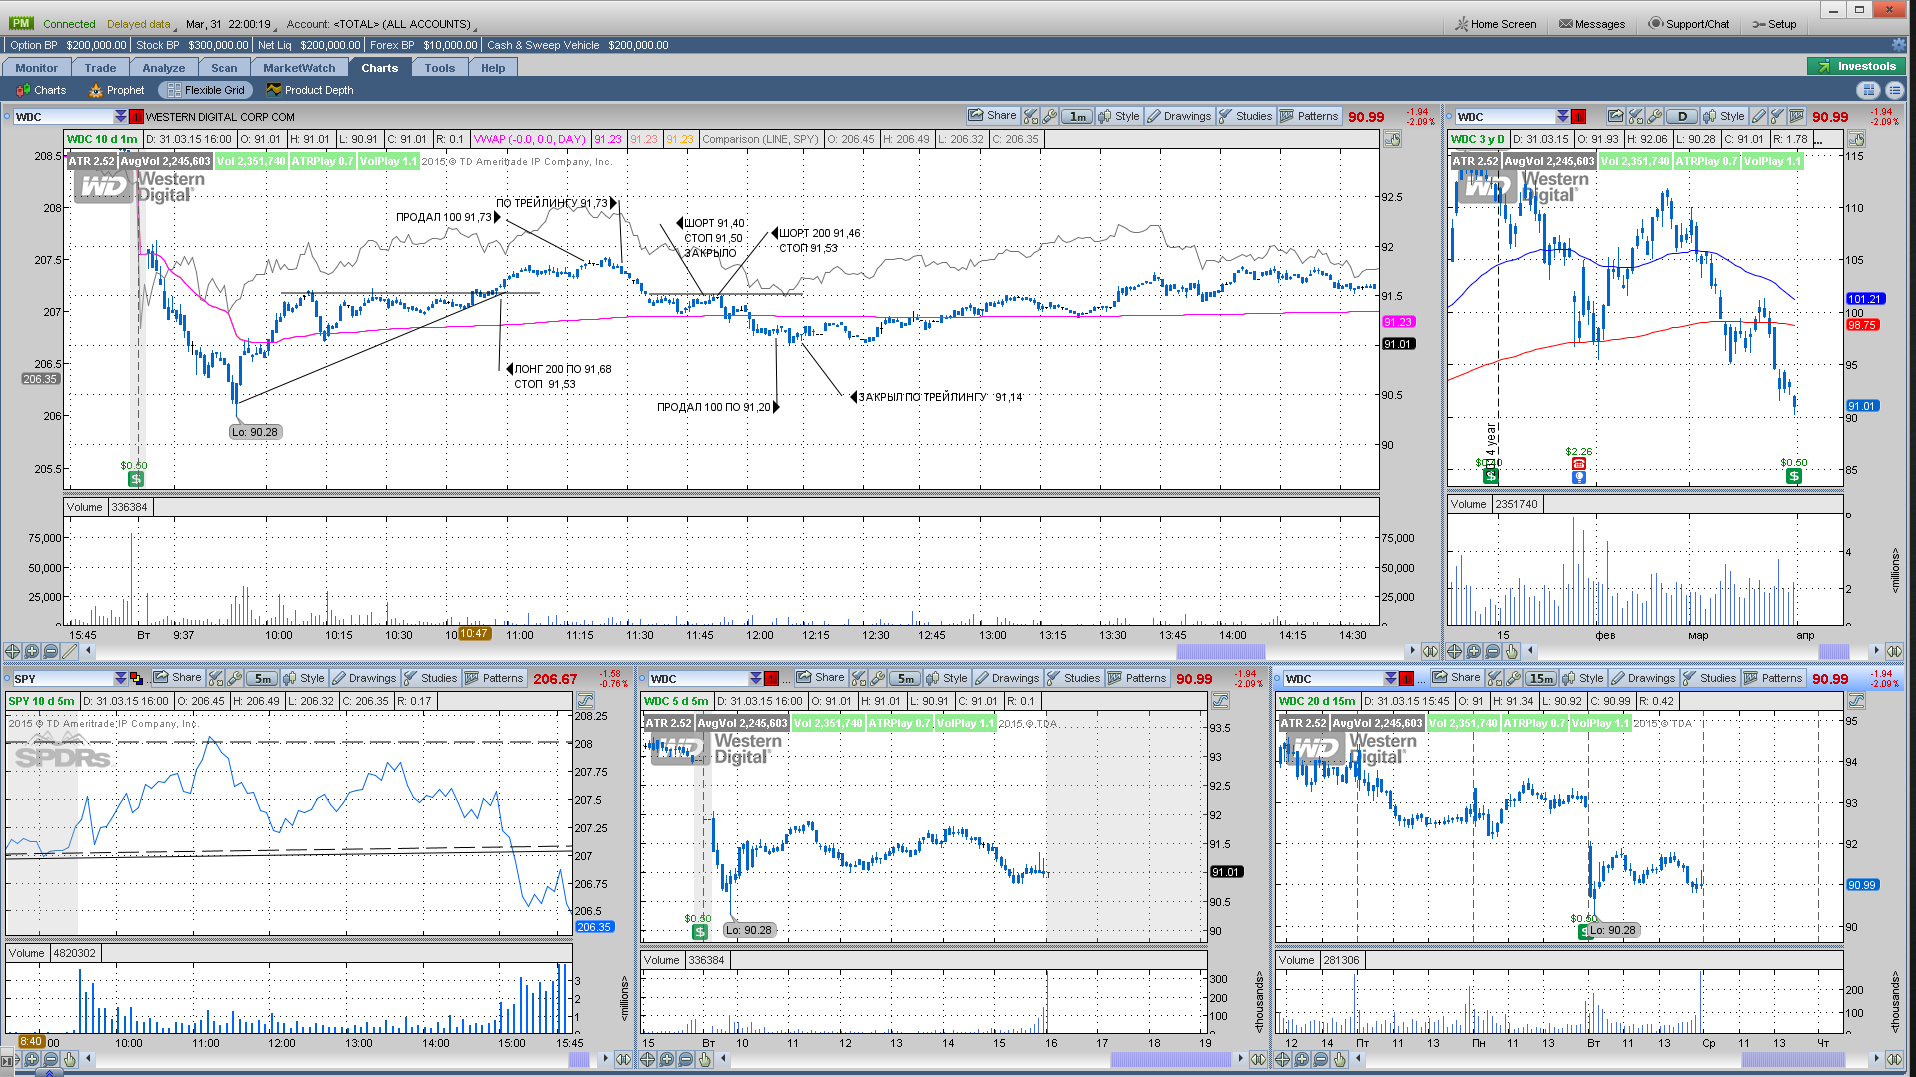
Task: Go to Home Screen
Action: point(1495,24)
